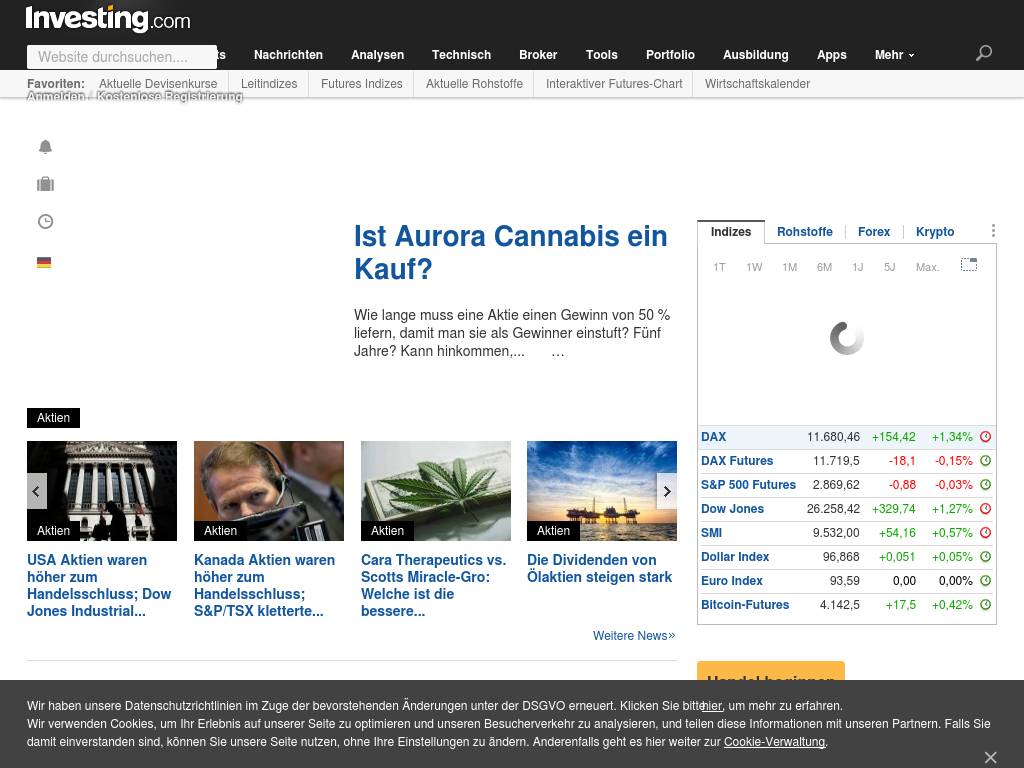This screenshot has height=768, width=1024.
Task: Open the notification bell alerts icon
Action: tap(45, 147)
